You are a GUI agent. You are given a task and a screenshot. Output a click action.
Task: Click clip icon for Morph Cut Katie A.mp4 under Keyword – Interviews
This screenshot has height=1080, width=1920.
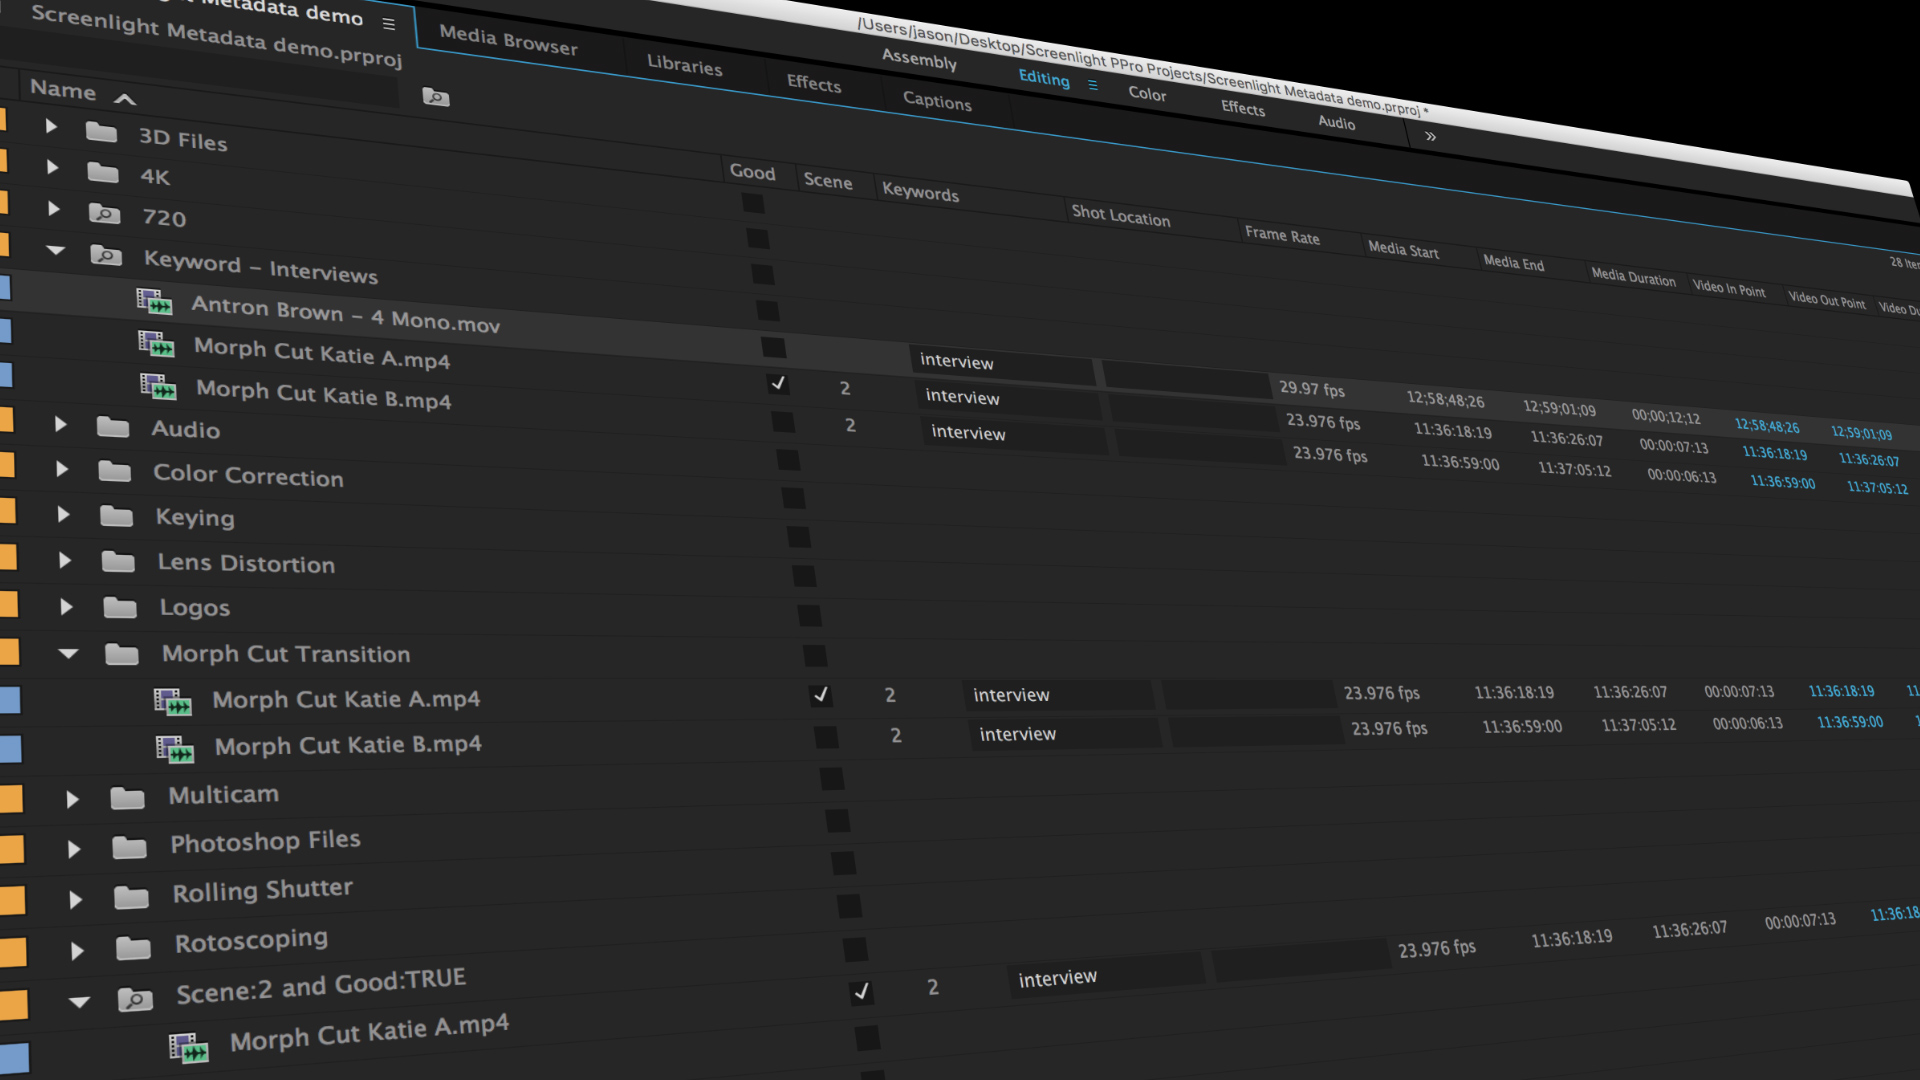click(156, 343)
